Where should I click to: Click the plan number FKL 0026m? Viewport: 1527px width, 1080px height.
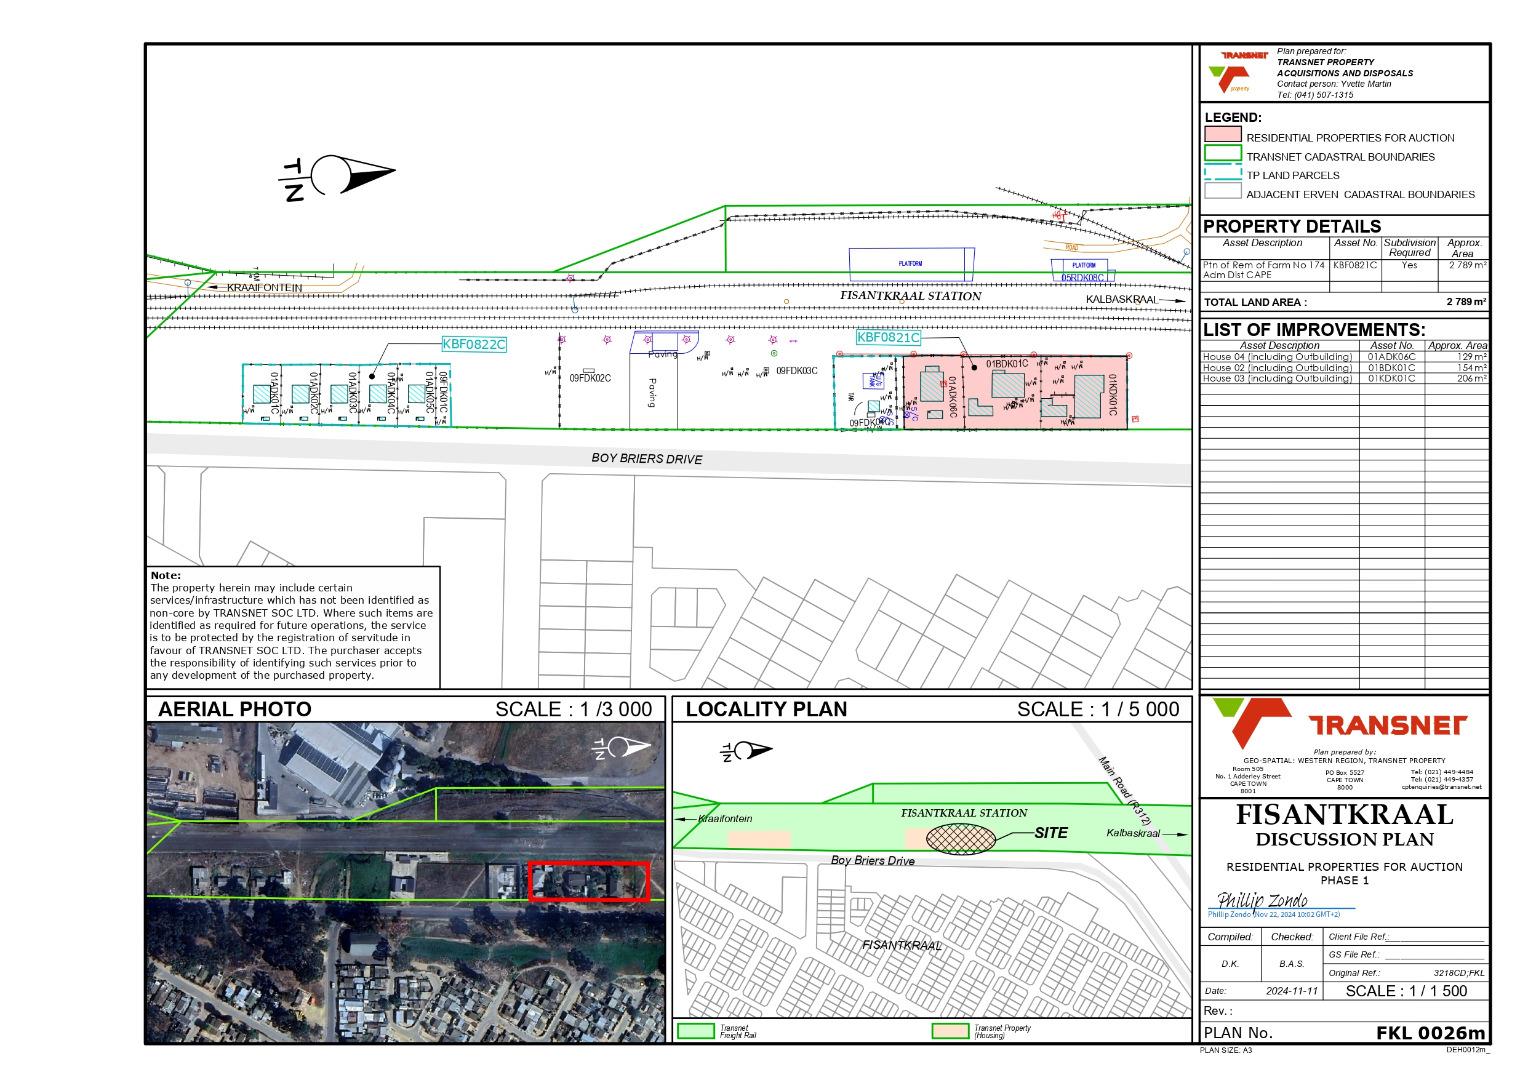point(1431,1033)
